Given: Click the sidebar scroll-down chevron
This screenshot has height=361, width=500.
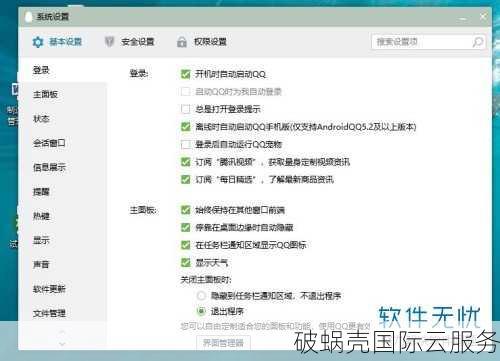Looking at the screenshot, I should coord(62,343).
